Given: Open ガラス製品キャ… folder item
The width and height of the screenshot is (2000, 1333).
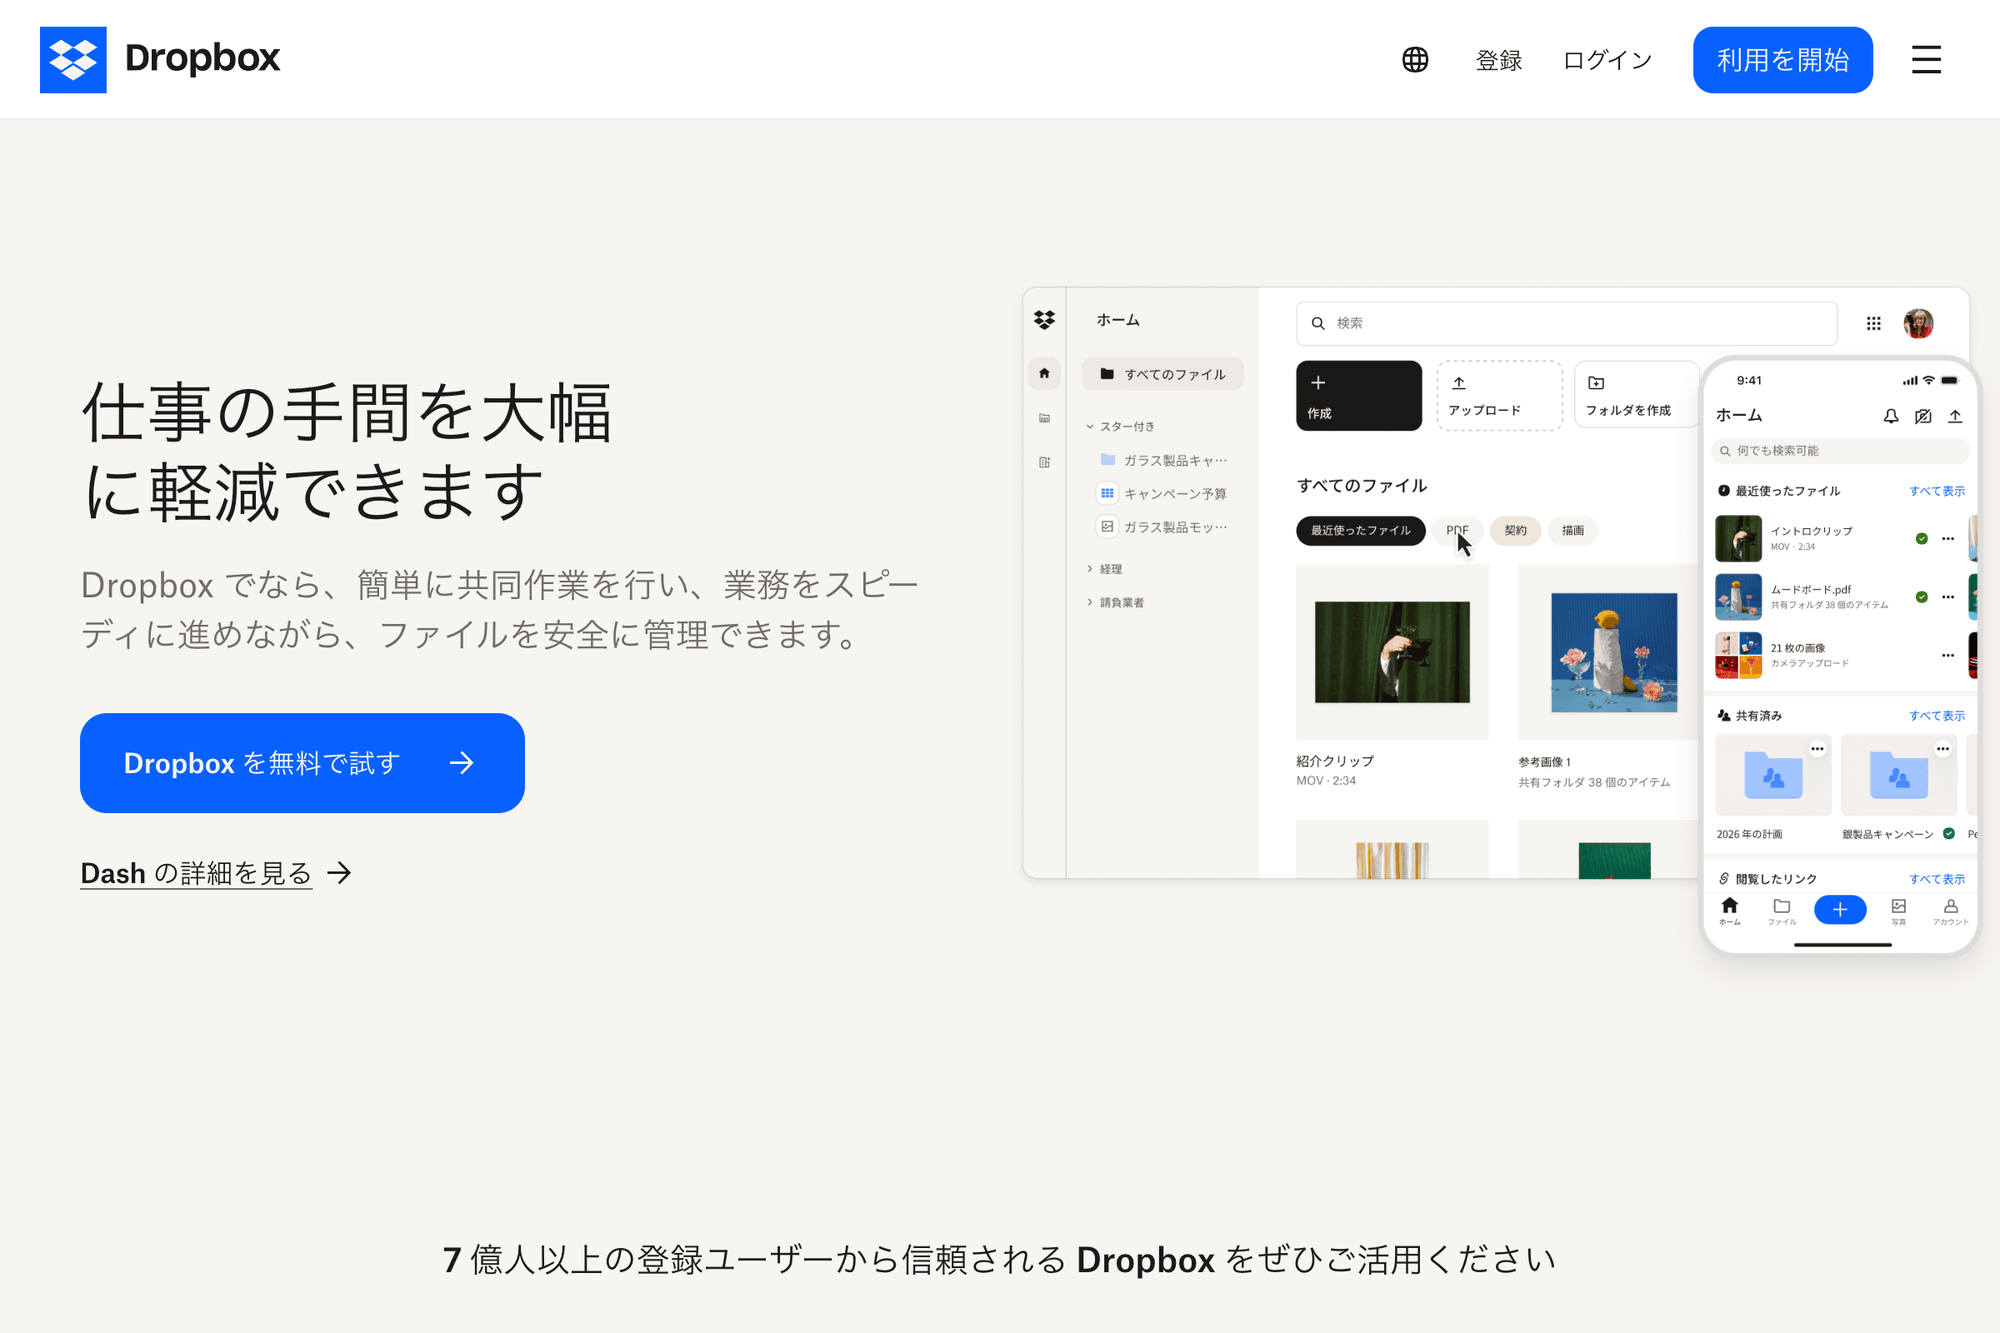Looking at the screenshot, I should pyautogui.click(x=1163, y=460).
